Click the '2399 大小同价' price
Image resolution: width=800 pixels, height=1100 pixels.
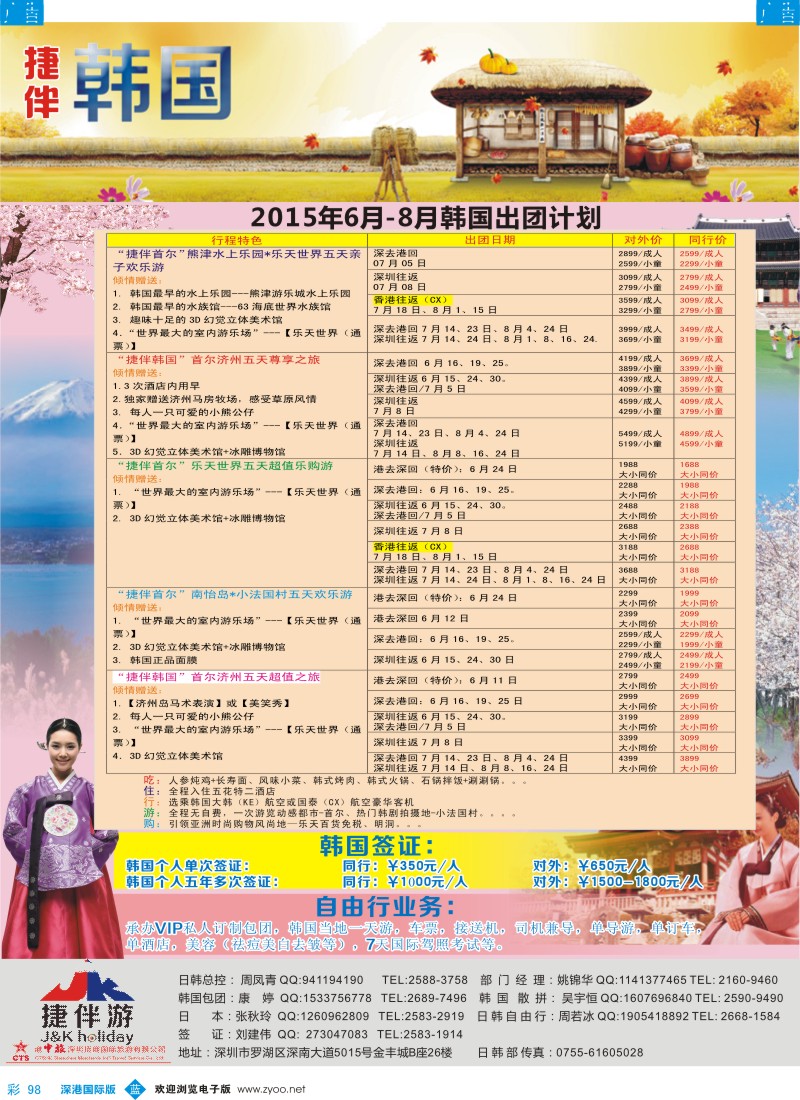638,618
